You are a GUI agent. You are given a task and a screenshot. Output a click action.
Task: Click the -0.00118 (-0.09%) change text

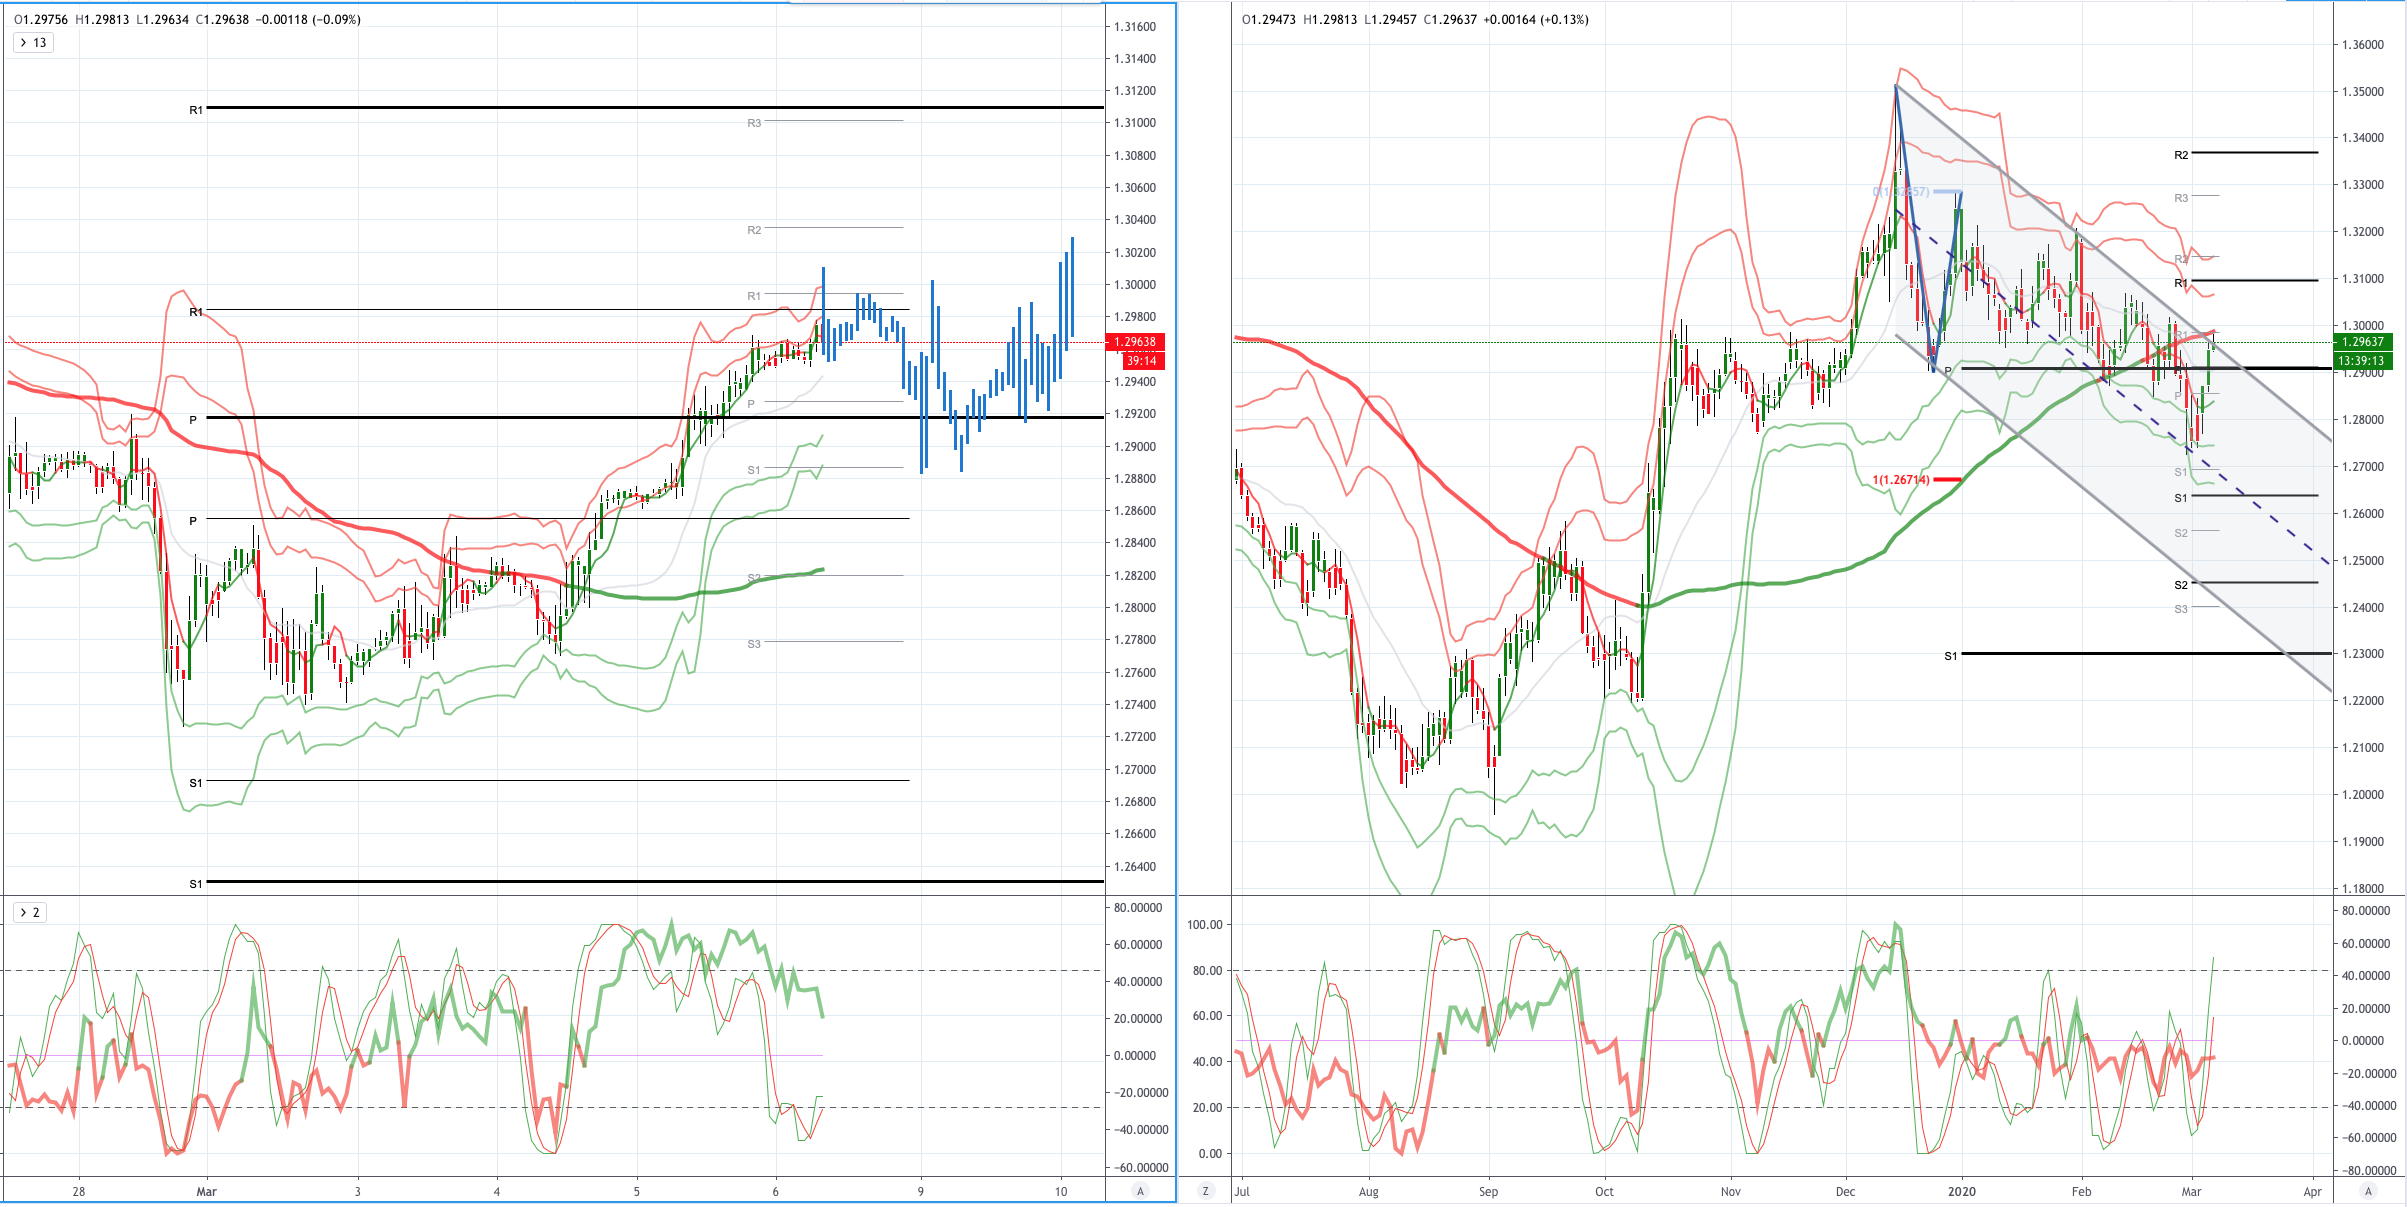tap(309, 19)
